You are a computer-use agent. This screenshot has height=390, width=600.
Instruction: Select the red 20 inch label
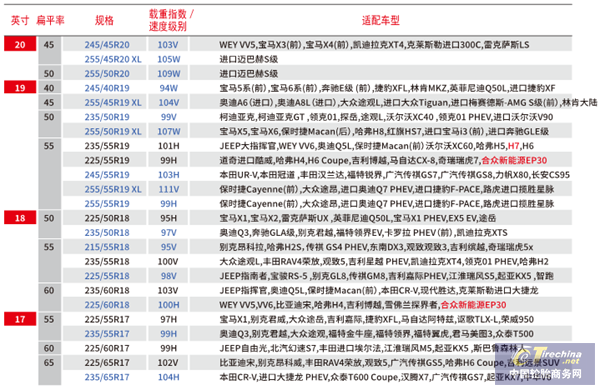click(x=20, y=44)
